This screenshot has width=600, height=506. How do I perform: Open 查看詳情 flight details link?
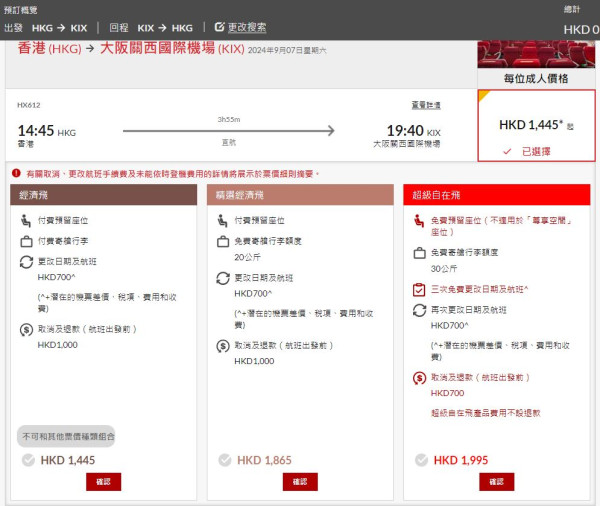pos(426,105)
